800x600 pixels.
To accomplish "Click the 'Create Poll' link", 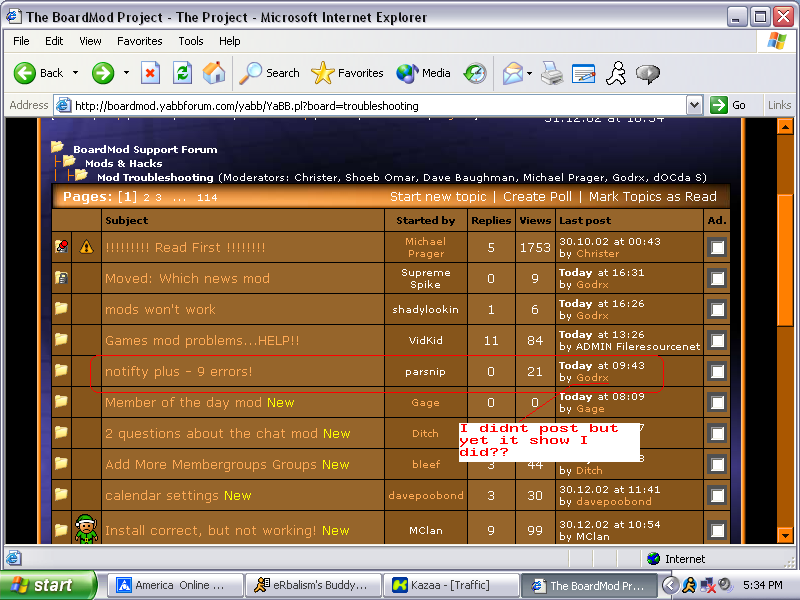I will pos(537,196).
